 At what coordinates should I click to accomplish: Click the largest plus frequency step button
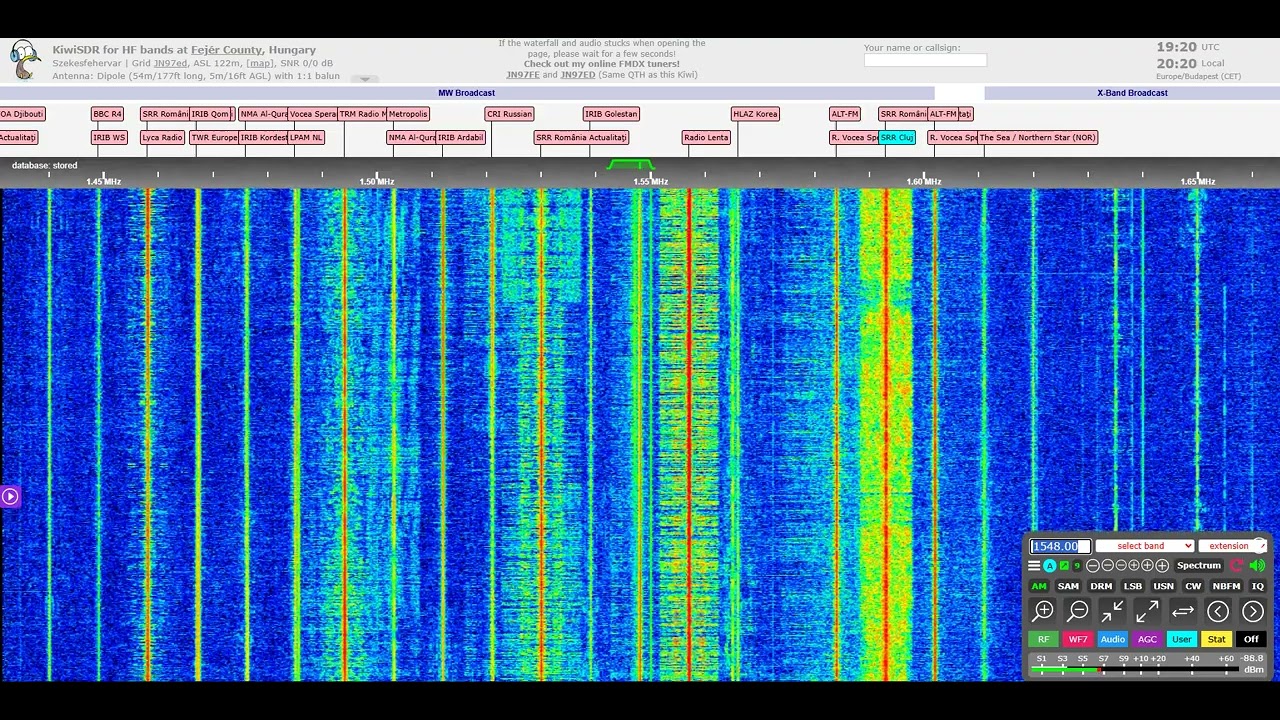pos(1162,566)
